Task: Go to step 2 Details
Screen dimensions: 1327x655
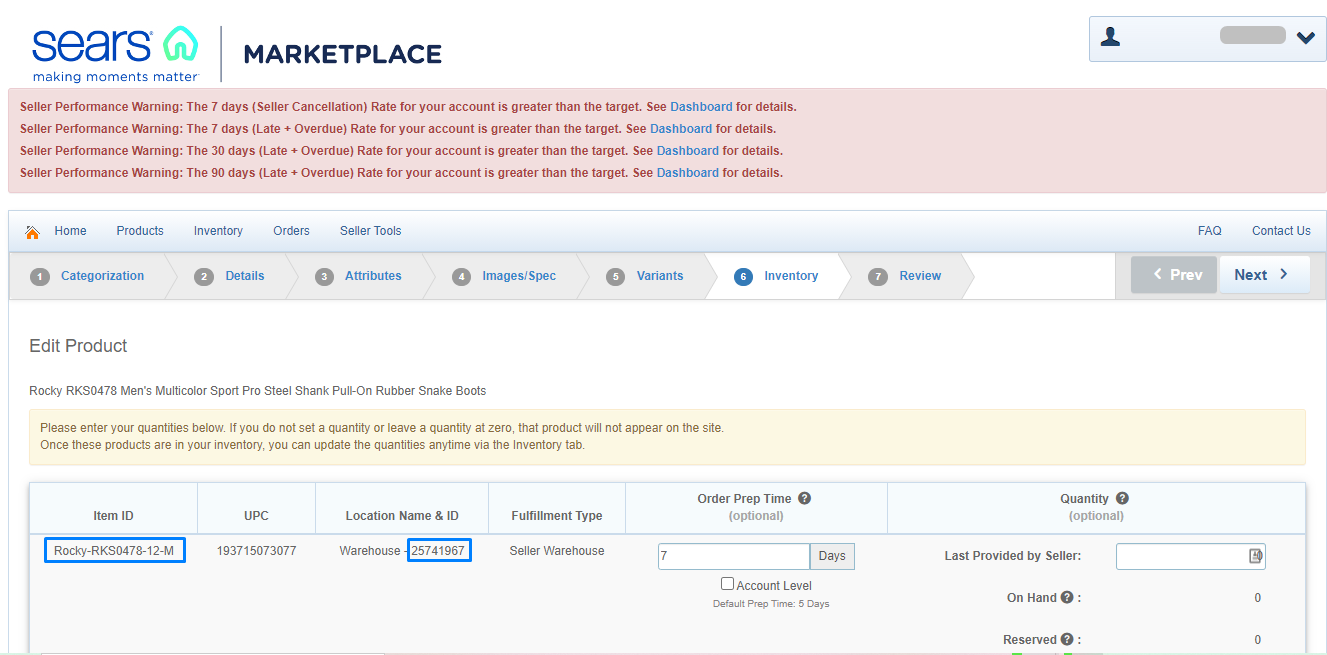Action: (x=231, y=276)
